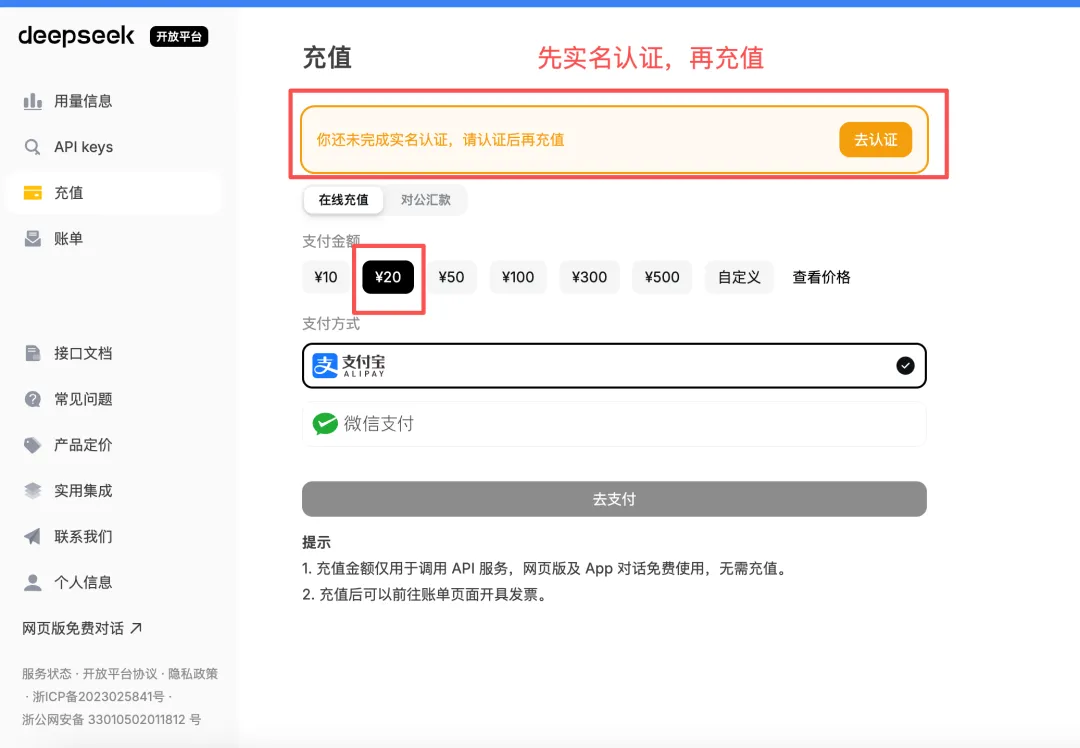Screen dimensions: 1080x748
Task: Open the 浙公网安备 33010502011812 号 link
Action: pyautogui.click(x=112, y=720)
